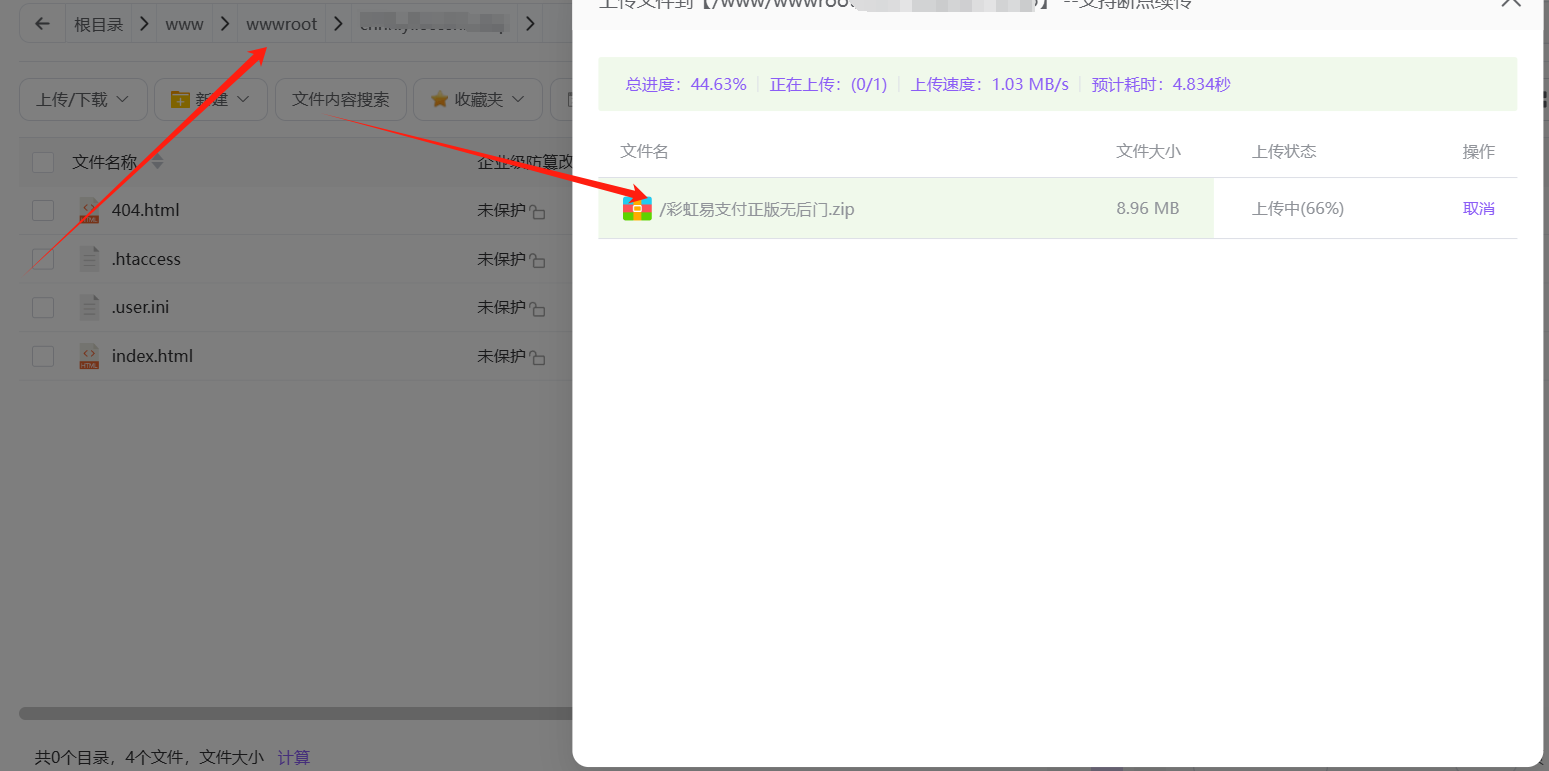
Task: Open the 收藏夹 favorites dropdown
Action: point(477,100)
